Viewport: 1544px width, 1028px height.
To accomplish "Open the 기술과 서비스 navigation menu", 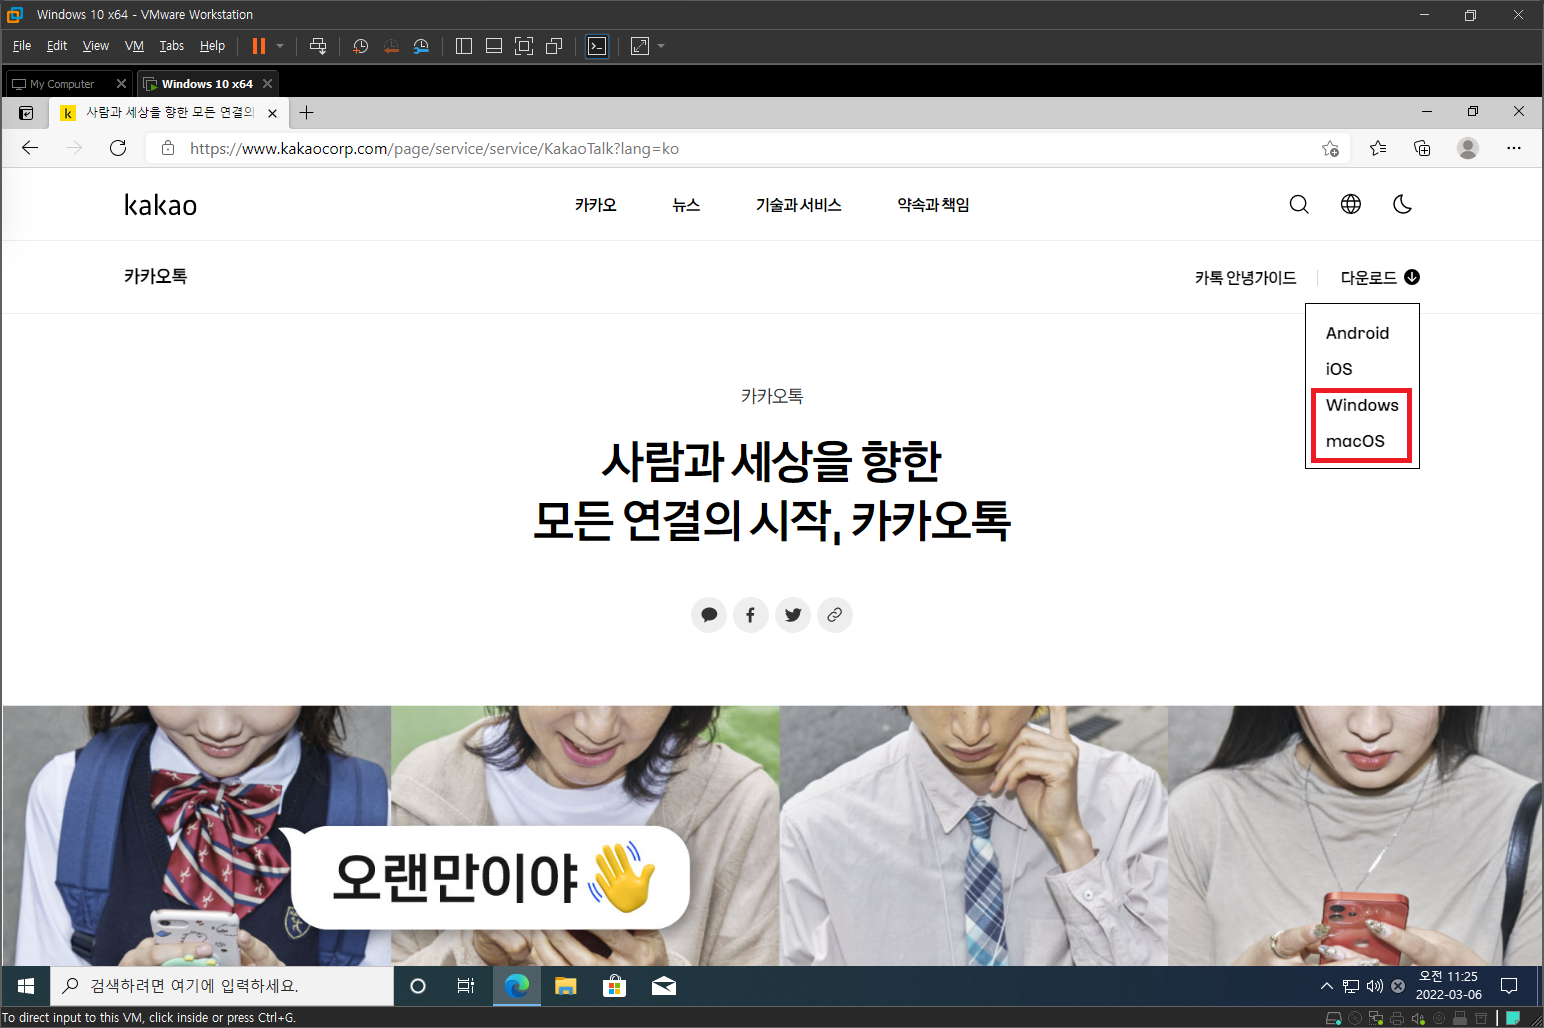I will click(798, 205).
